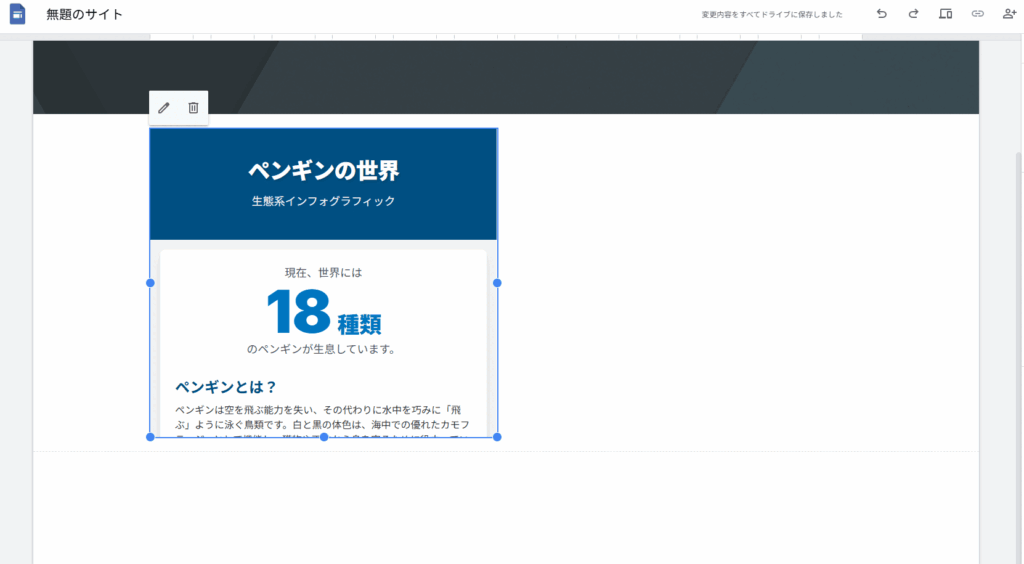Undo the last action

coord(881,14)
